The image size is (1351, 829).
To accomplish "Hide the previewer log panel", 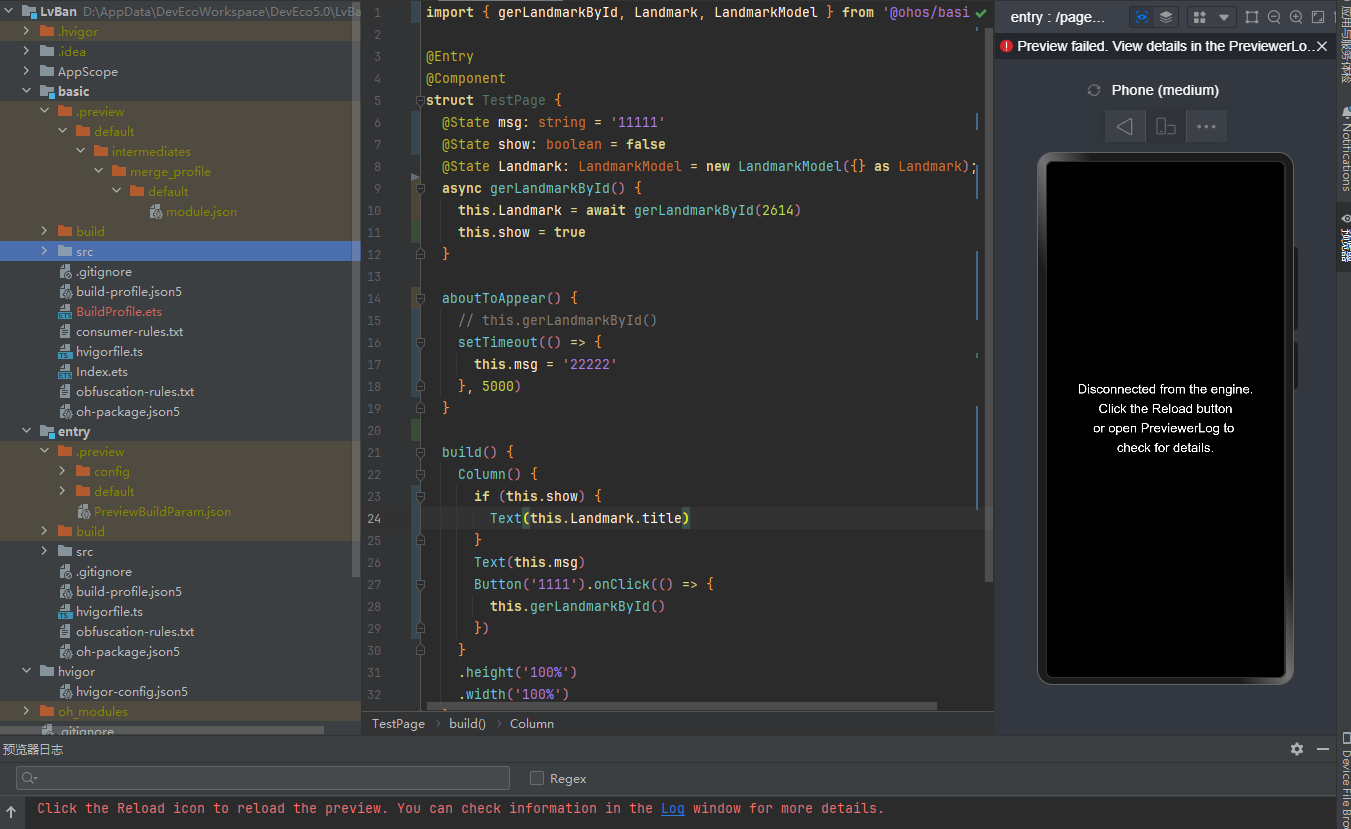I will [x=1322, y=749].
